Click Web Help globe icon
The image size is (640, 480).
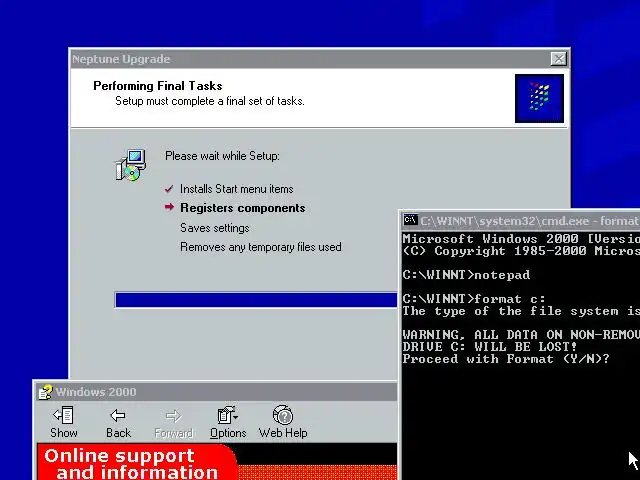coord(282,415)
